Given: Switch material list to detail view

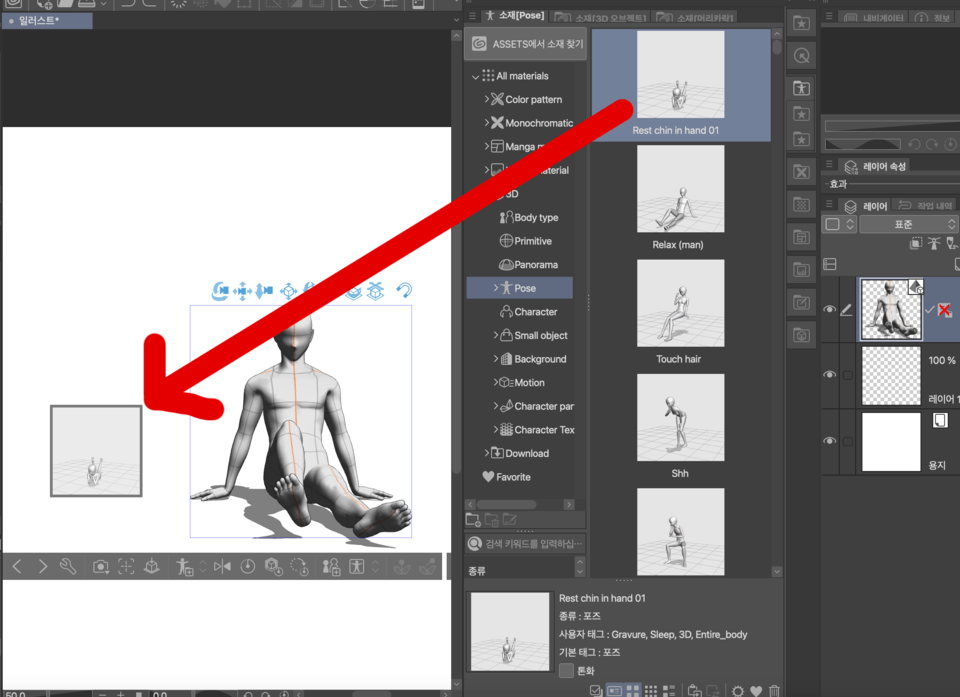Looking at the screenshot, I should pyautogui.click(x=669, y=691).
